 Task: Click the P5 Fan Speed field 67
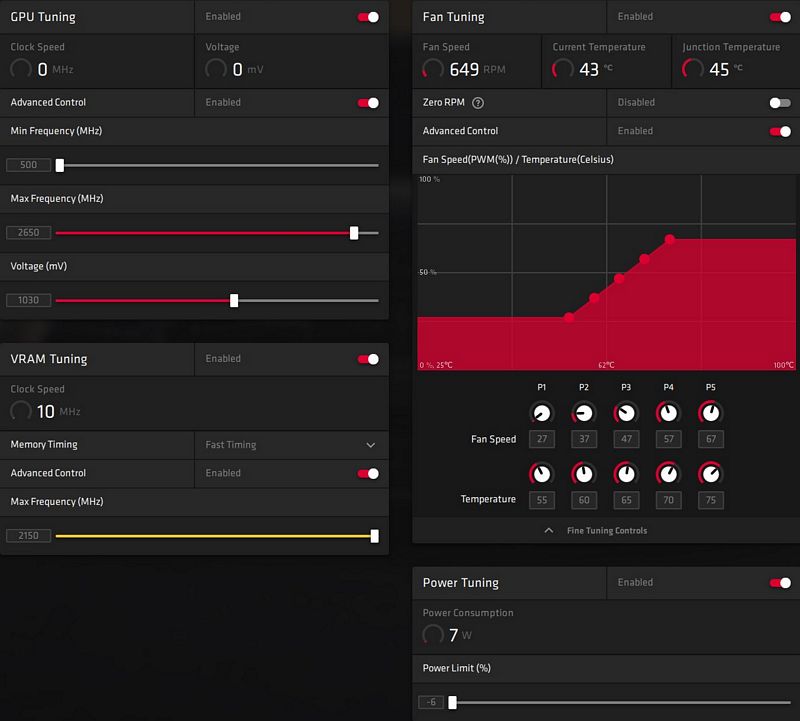pyautogui.click(x=711, y=439)
